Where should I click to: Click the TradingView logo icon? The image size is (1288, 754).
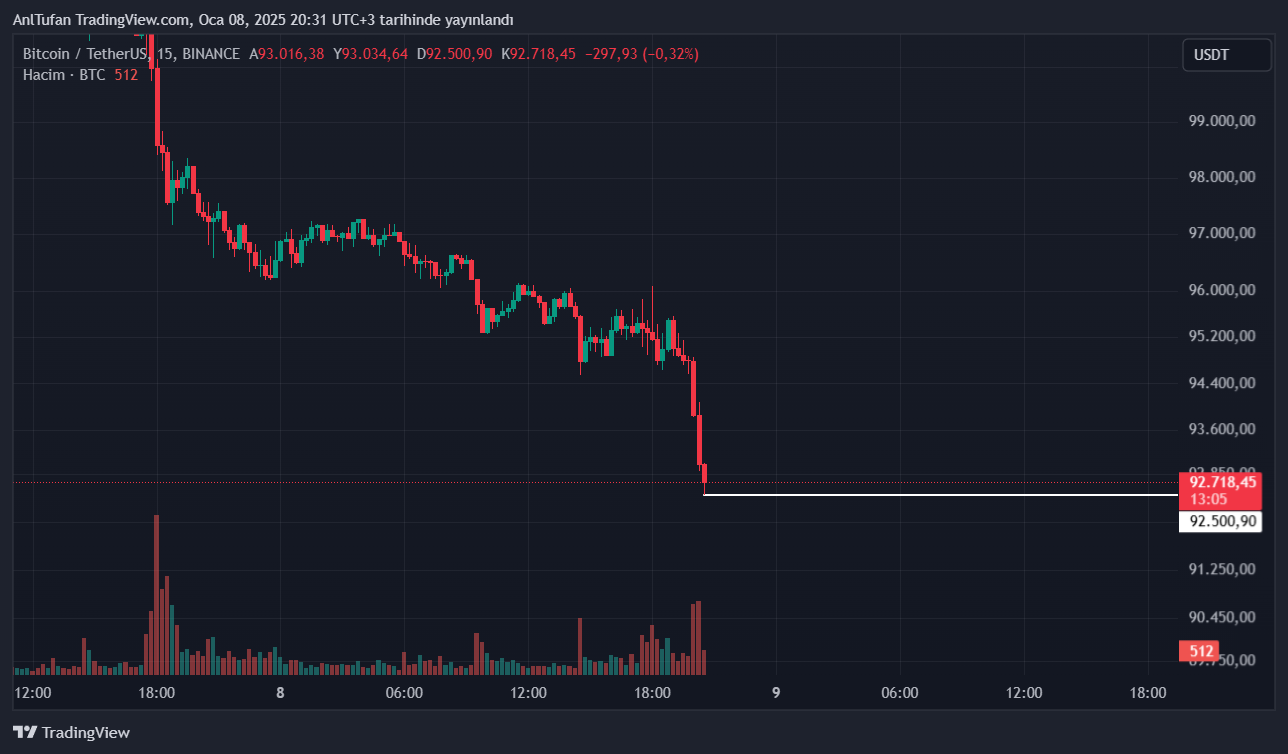tap(25, 732)
